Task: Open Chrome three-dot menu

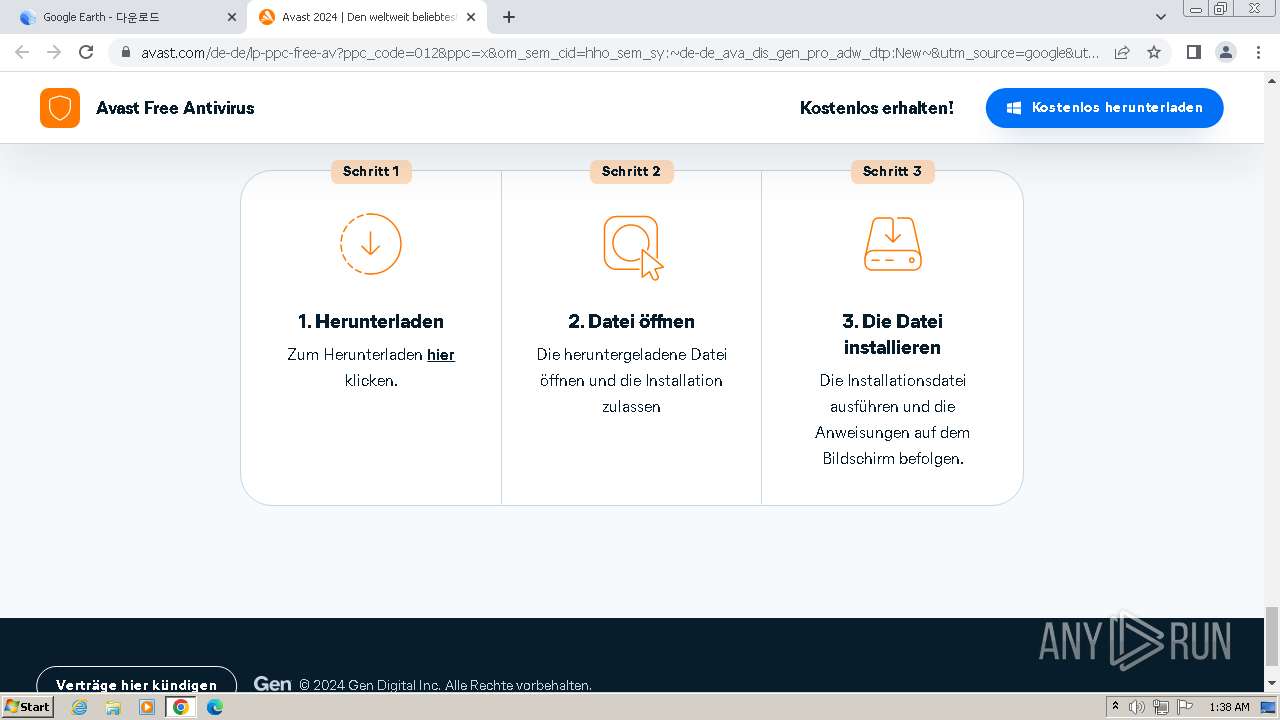Action: [x=1258, y=52]
